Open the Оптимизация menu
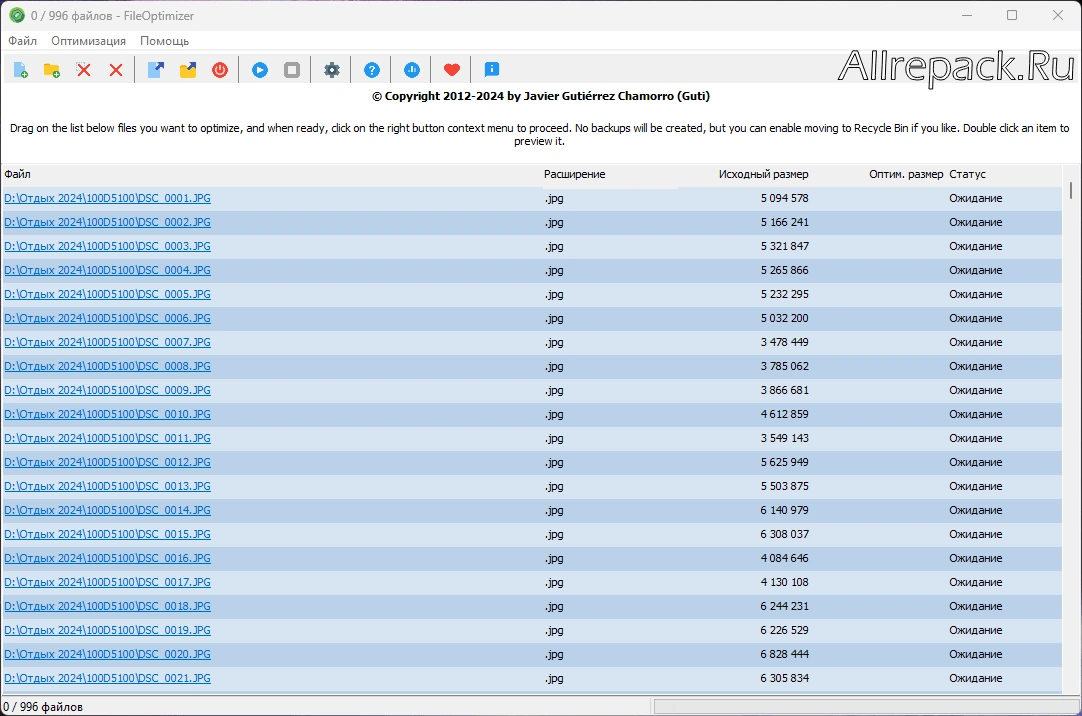This screenshot has height=716, width=1082. tap(88, 41)
